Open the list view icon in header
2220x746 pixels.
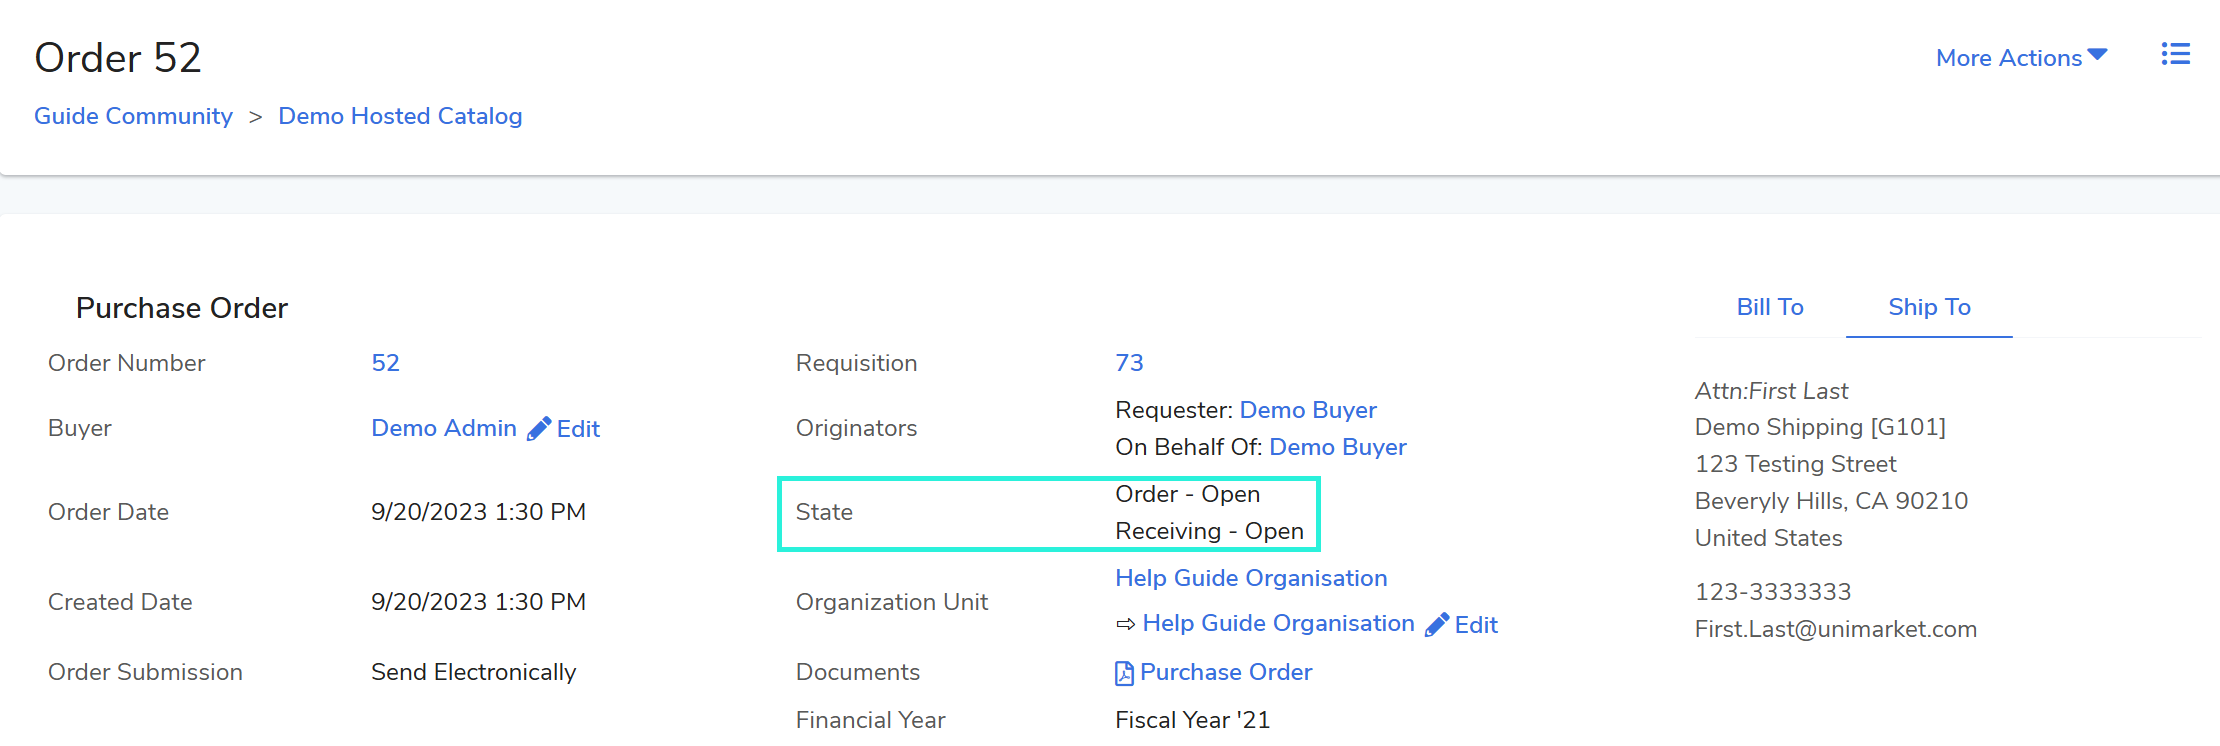[2175, 54]
